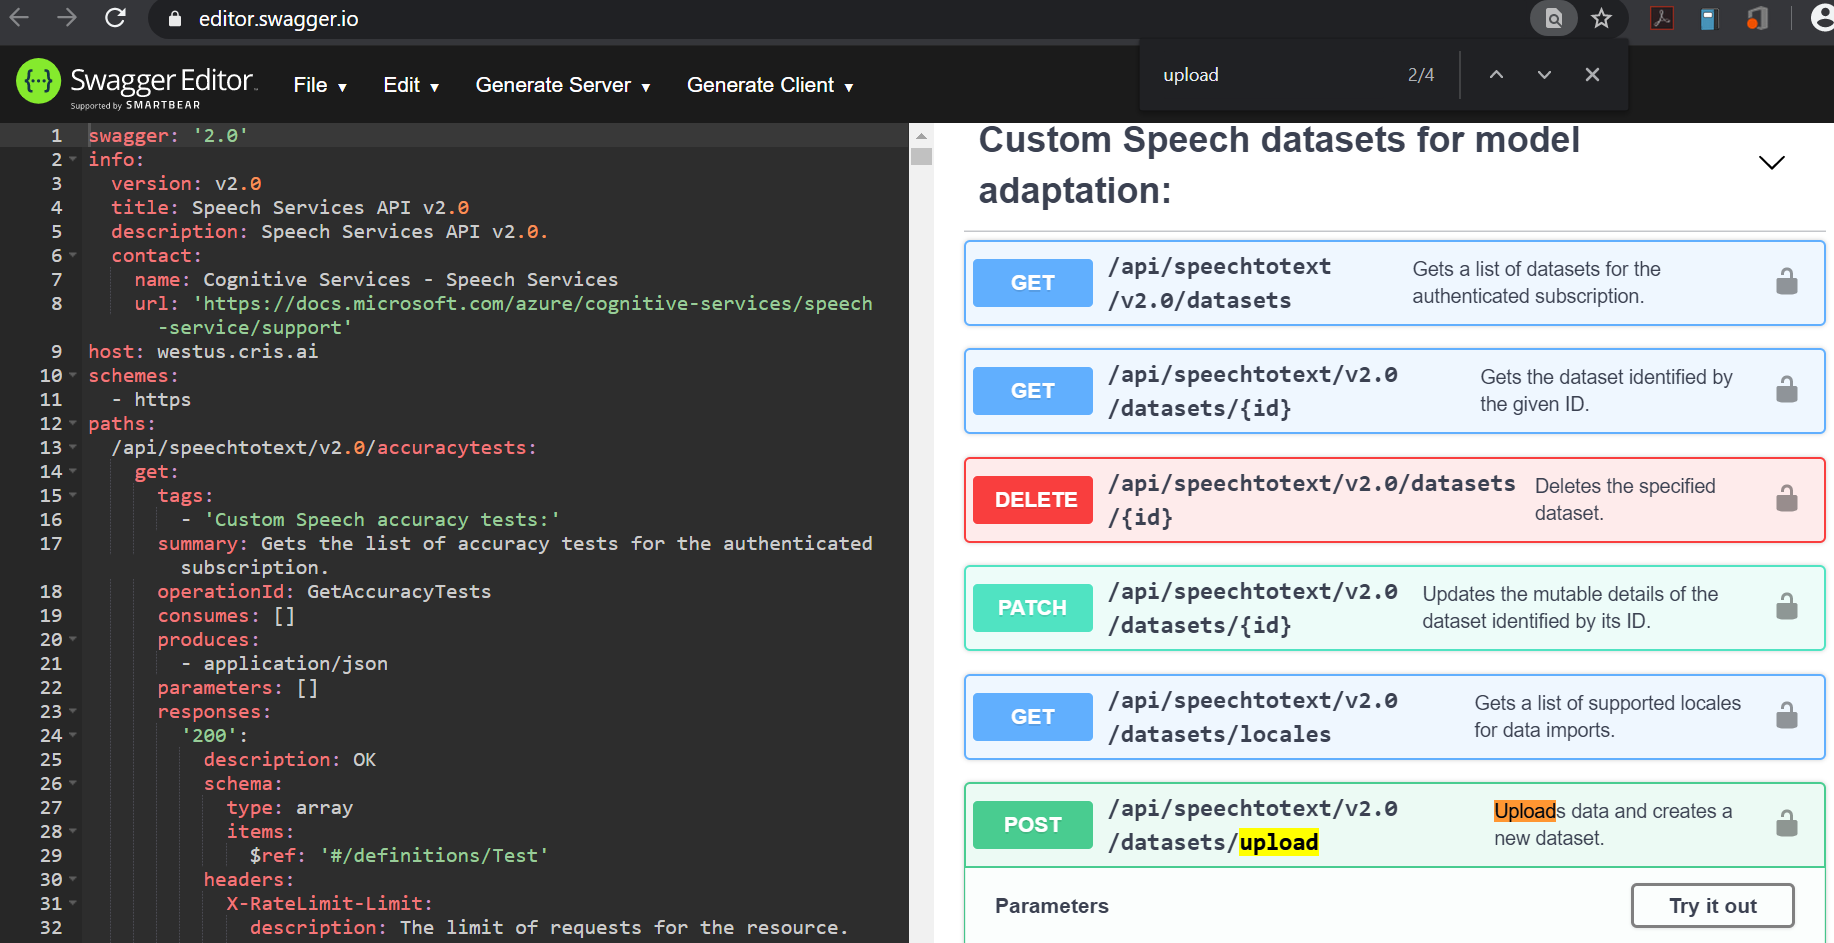The width and height of the screenshot is (1834, 943).
Task: Click lock icon on the DELETE dataset row
Action: pyautogui.click(x=1786, y=498)
